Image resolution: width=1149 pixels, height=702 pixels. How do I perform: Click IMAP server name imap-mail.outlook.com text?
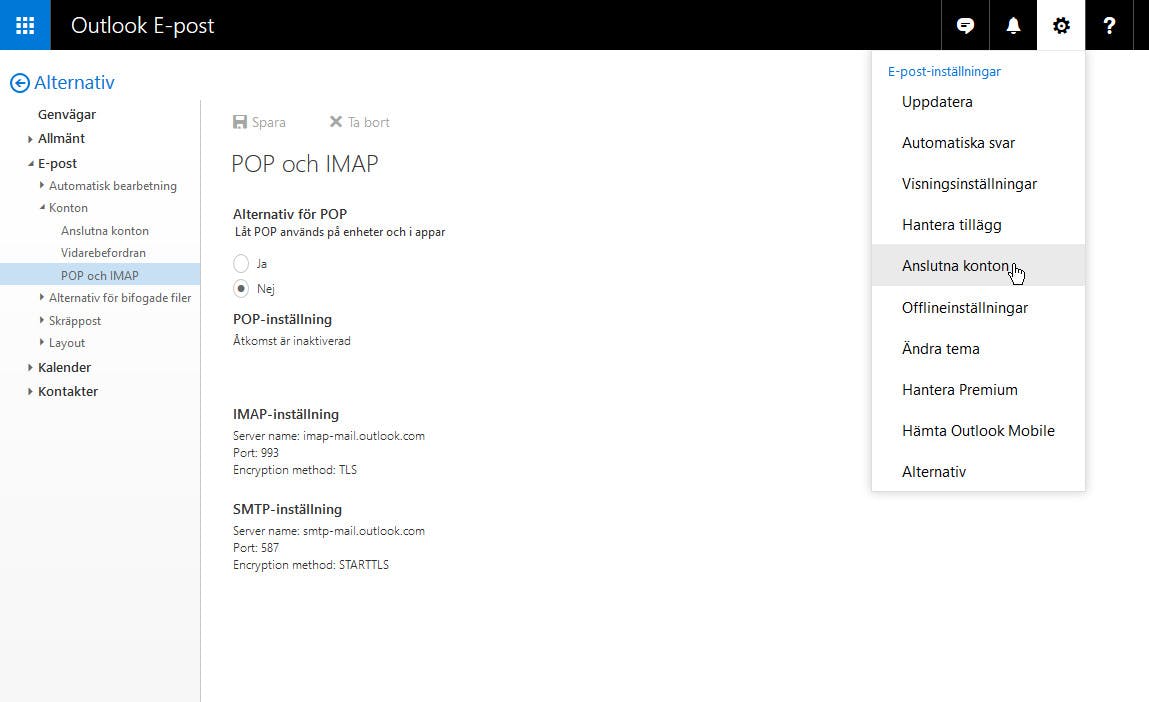[x=363, y=436]
